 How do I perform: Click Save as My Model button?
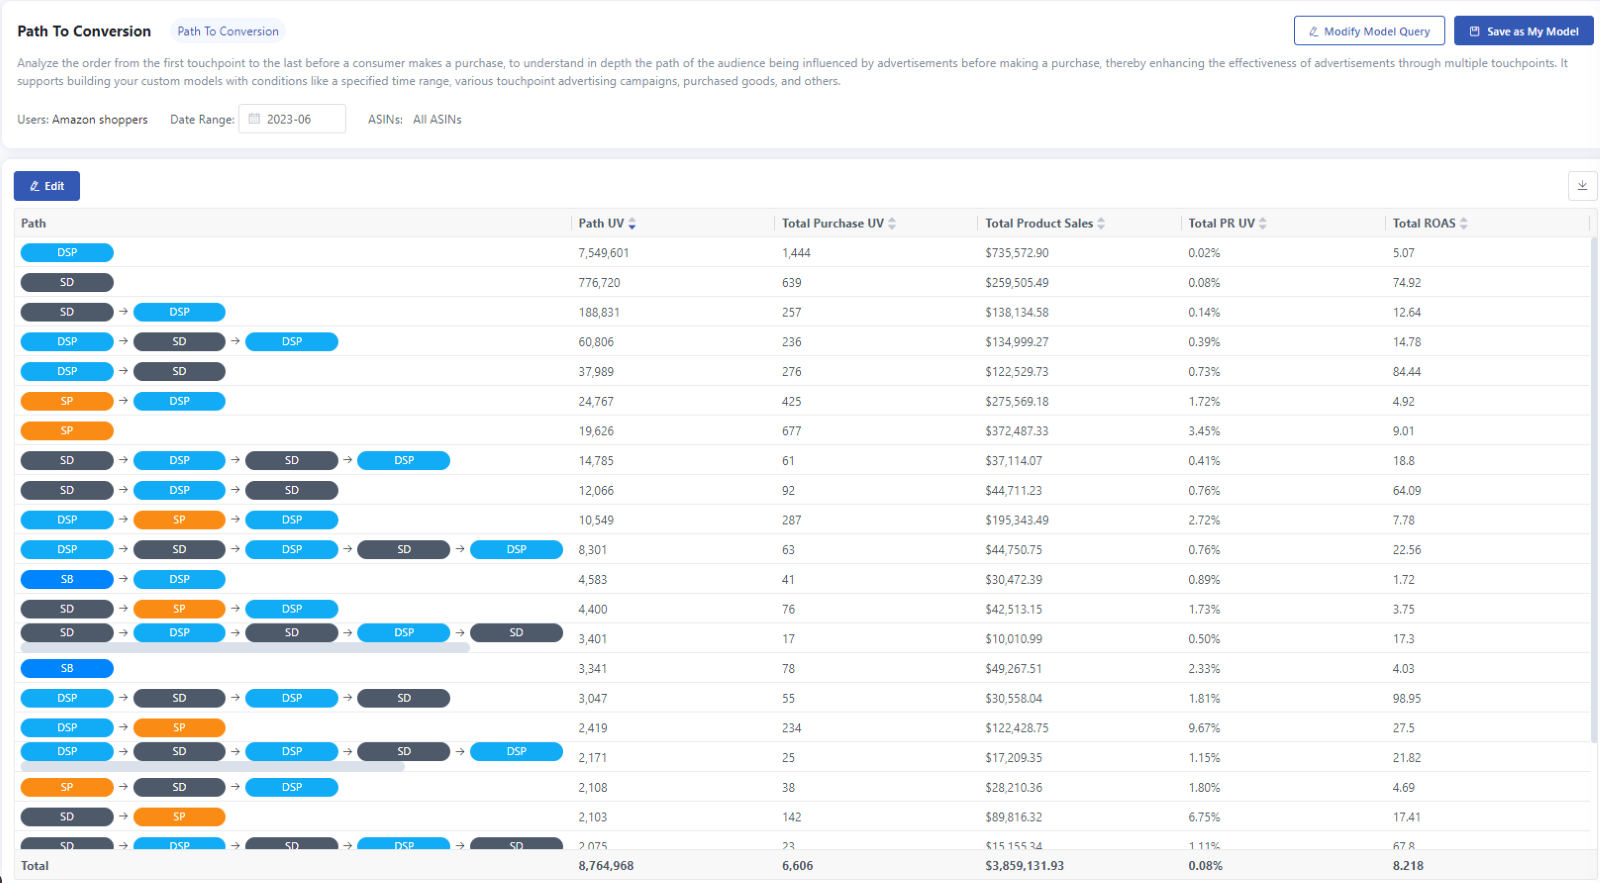[x=1524, y=31]
